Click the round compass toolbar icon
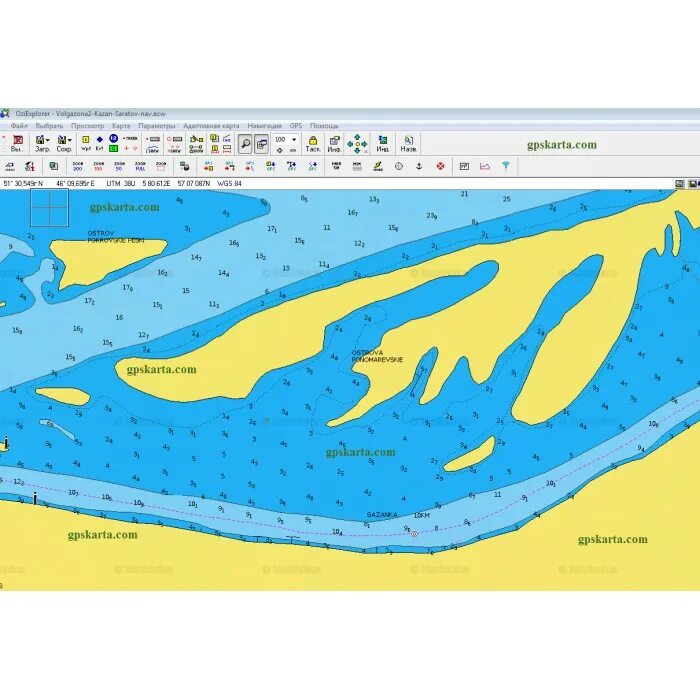 coord(399,167)
